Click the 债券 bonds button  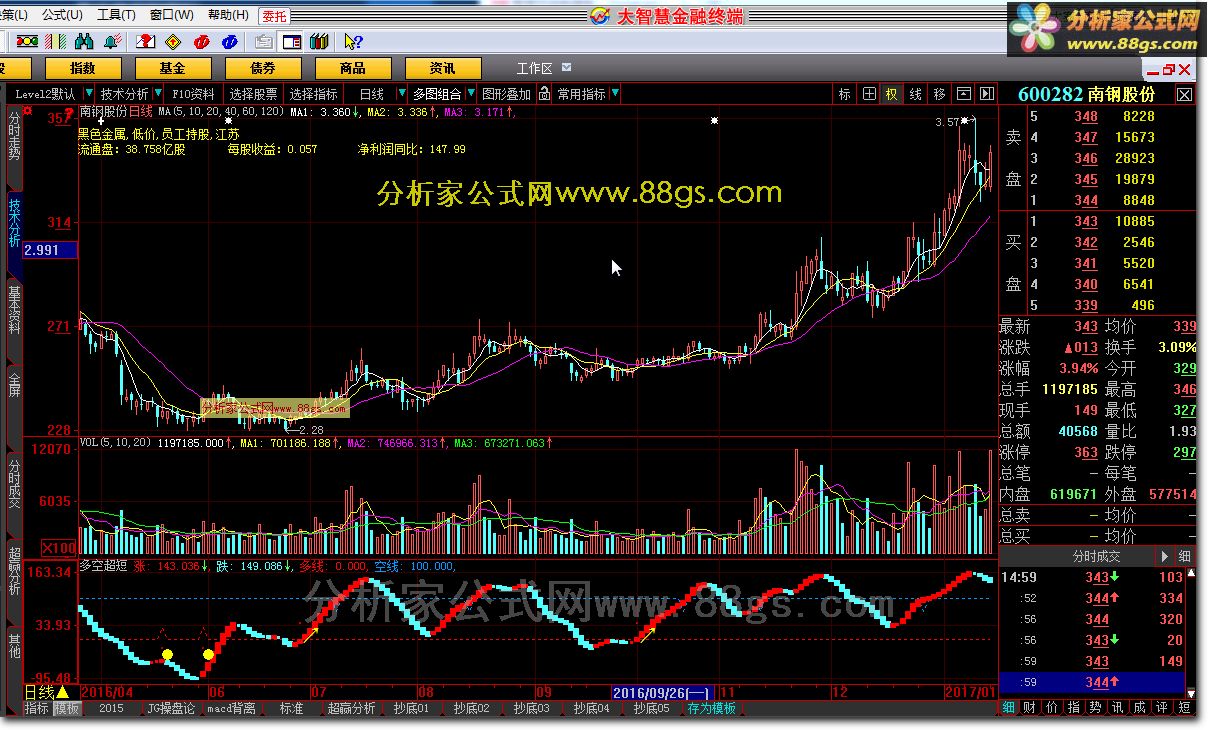click(263, 68)
